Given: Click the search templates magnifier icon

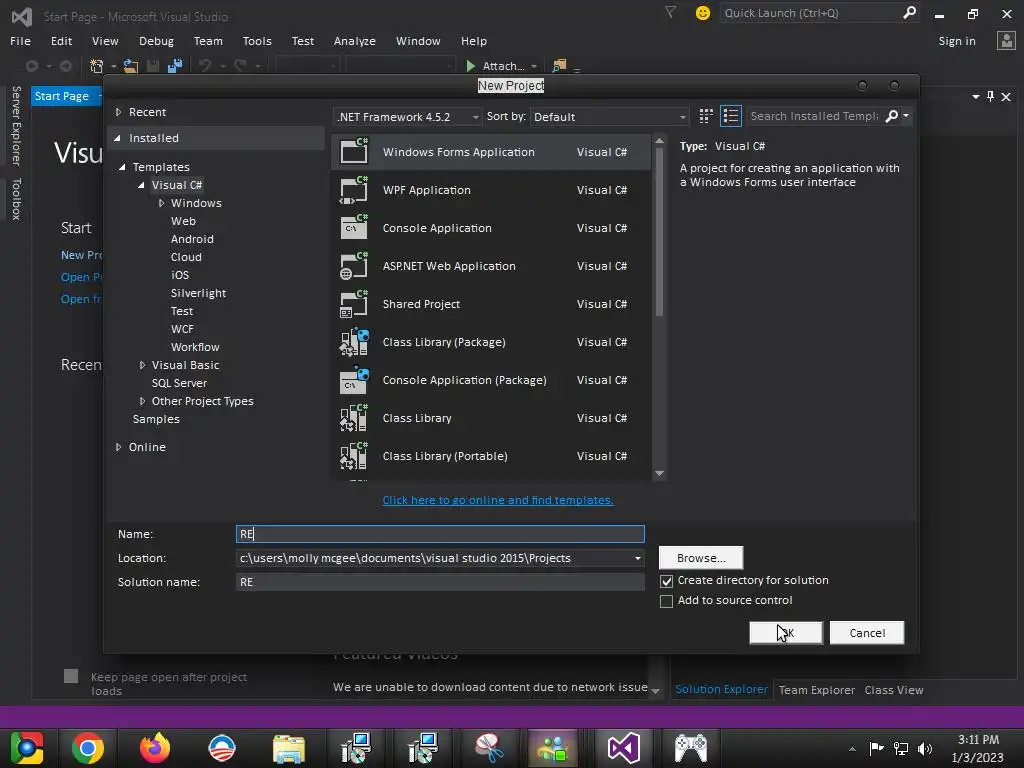Looking at the screenshot, I should pyautogui.click(x=891, y=116).
